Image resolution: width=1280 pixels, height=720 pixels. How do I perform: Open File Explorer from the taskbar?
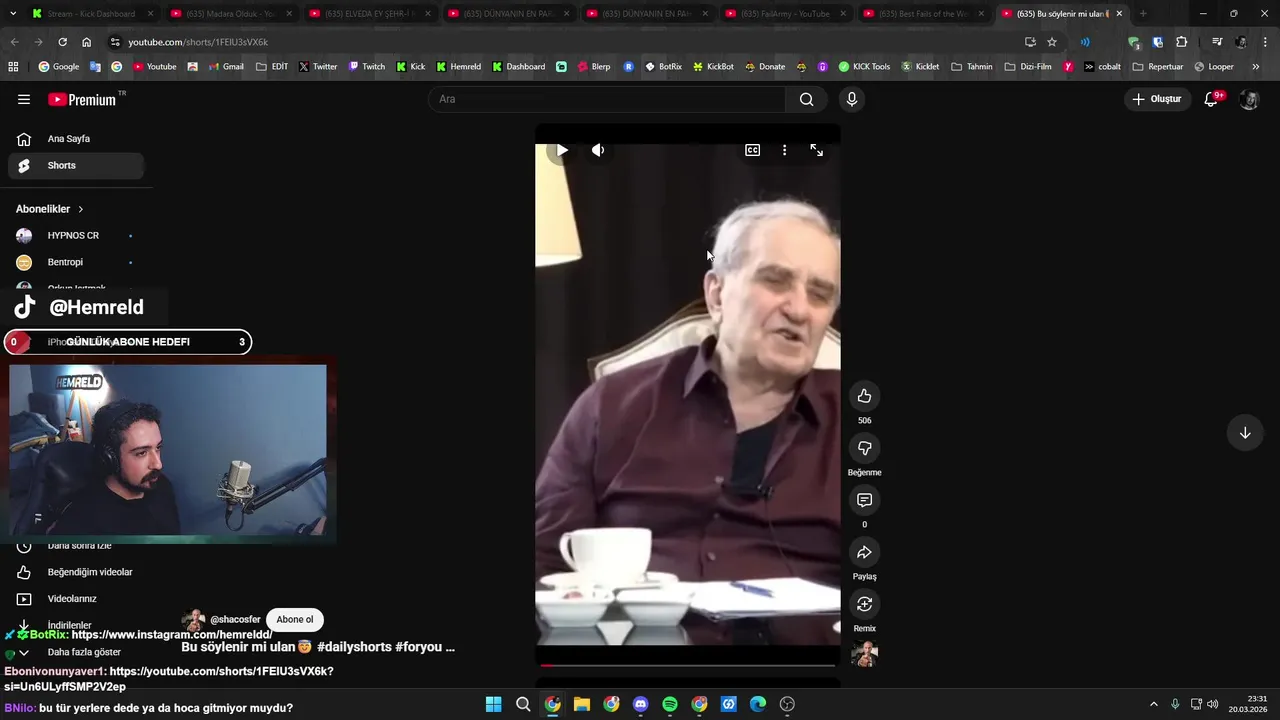click(x=582, y=704)
